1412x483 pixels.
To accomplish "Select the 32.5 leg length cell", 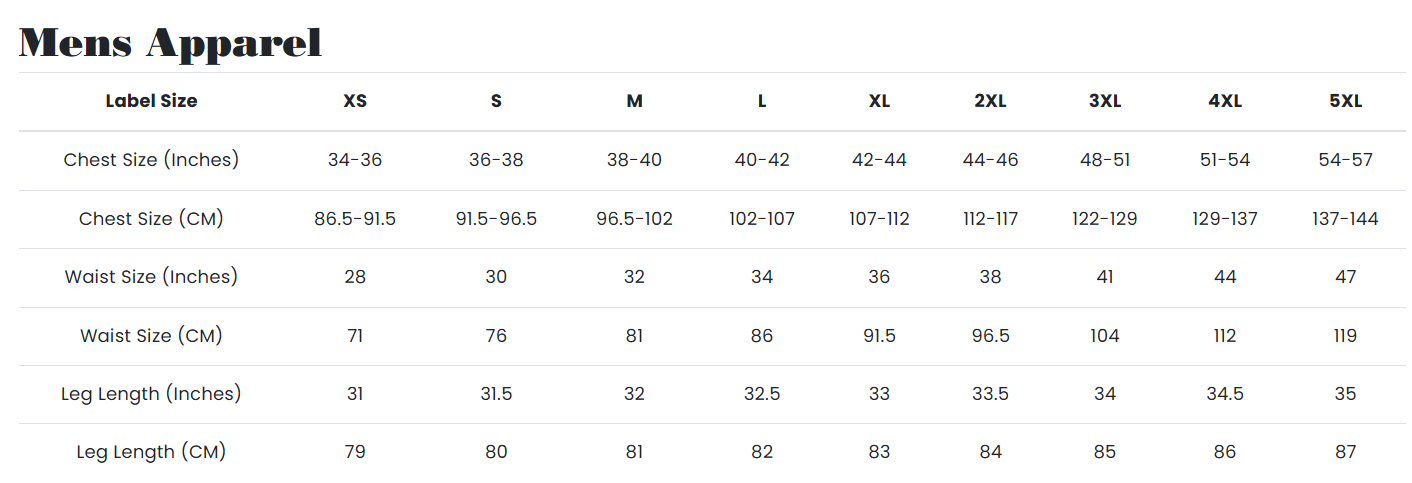I will point(762,394).
